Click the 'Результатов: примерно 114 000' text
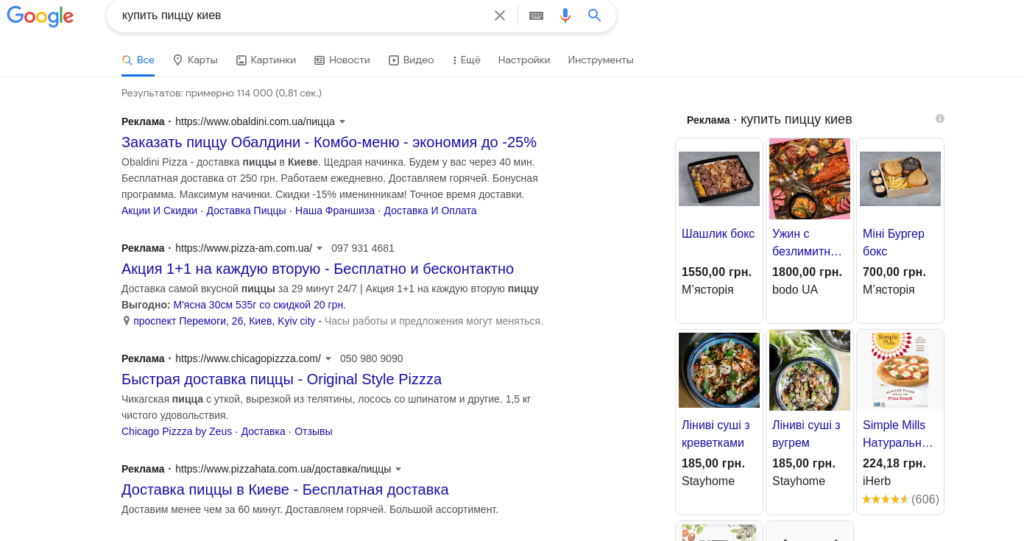1024x541 pixels. click(x=221, y=93)
